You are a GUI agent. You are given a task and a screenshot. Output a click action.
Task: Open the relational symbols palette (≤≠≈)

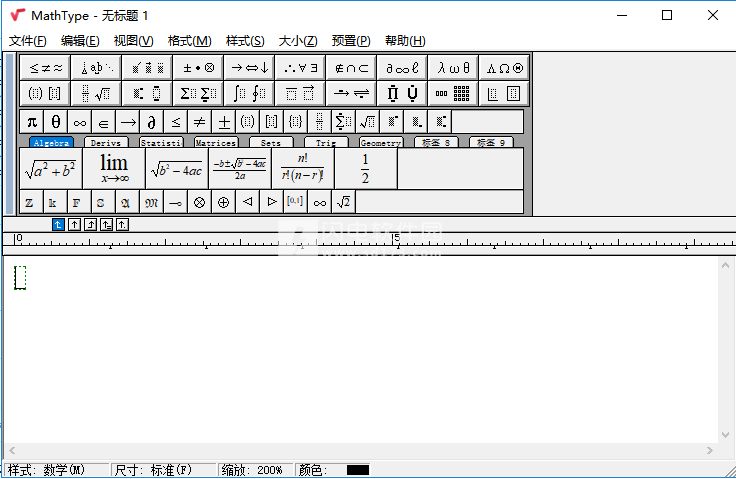point(46,68)
